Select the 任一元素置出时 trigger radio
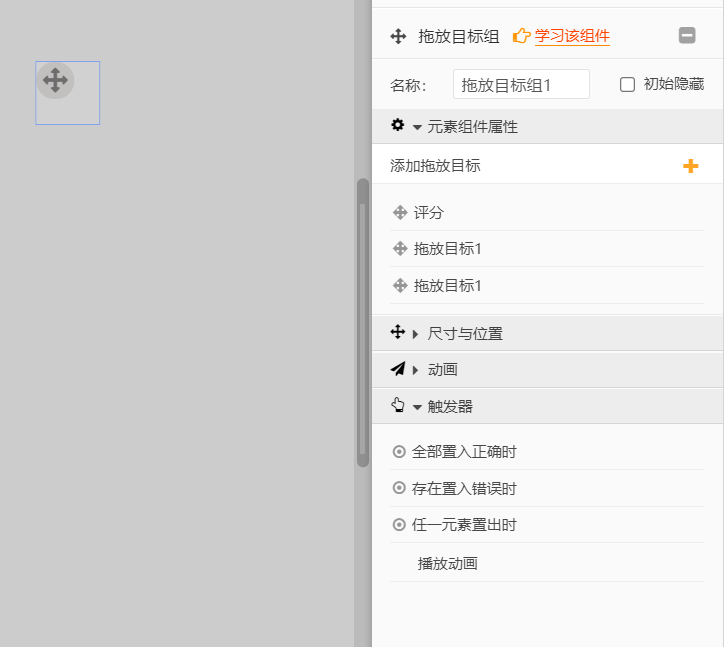 399,525
